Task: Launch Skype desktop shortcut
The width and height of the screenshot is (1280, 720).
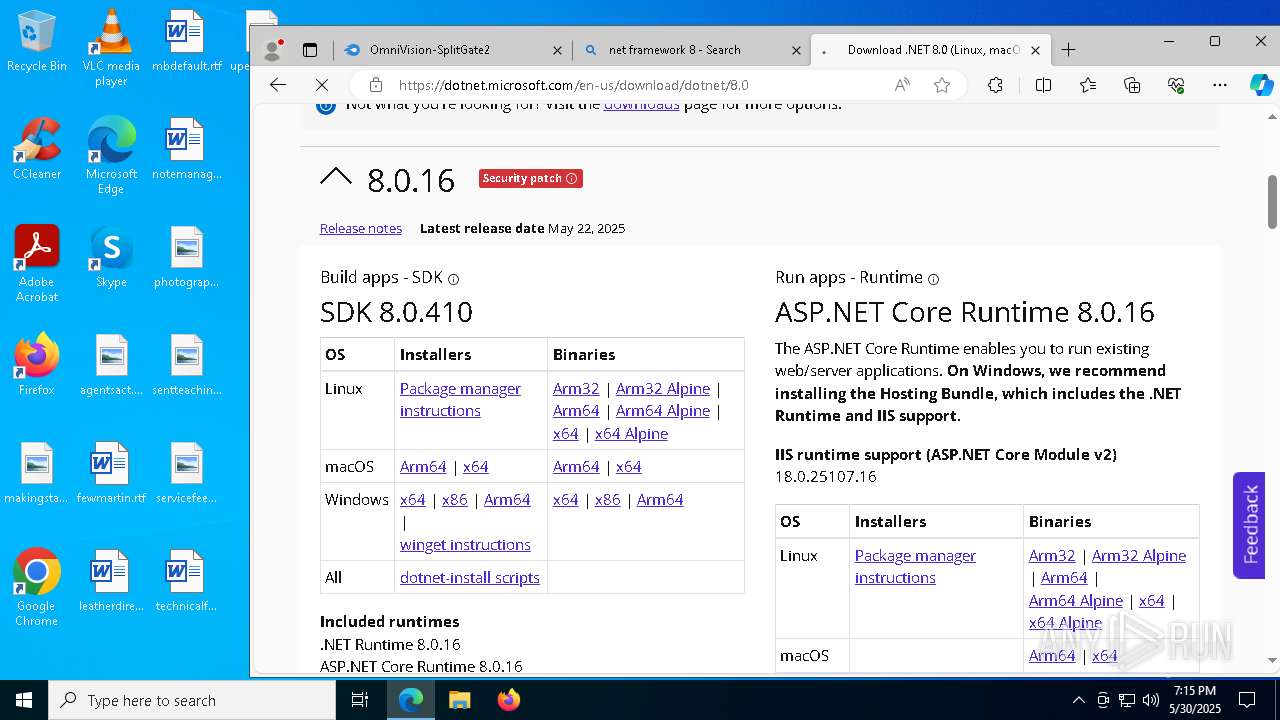Action: 111,257
